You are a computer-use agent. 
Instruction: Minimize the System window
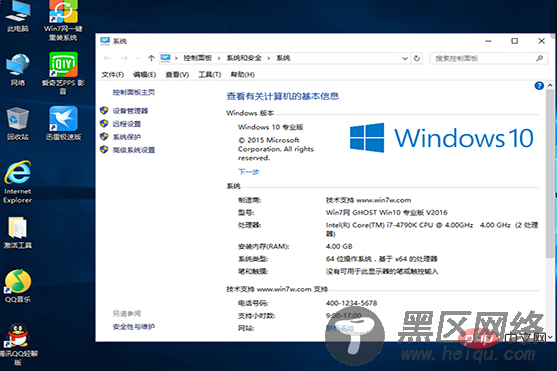click(x=488, y=41)
